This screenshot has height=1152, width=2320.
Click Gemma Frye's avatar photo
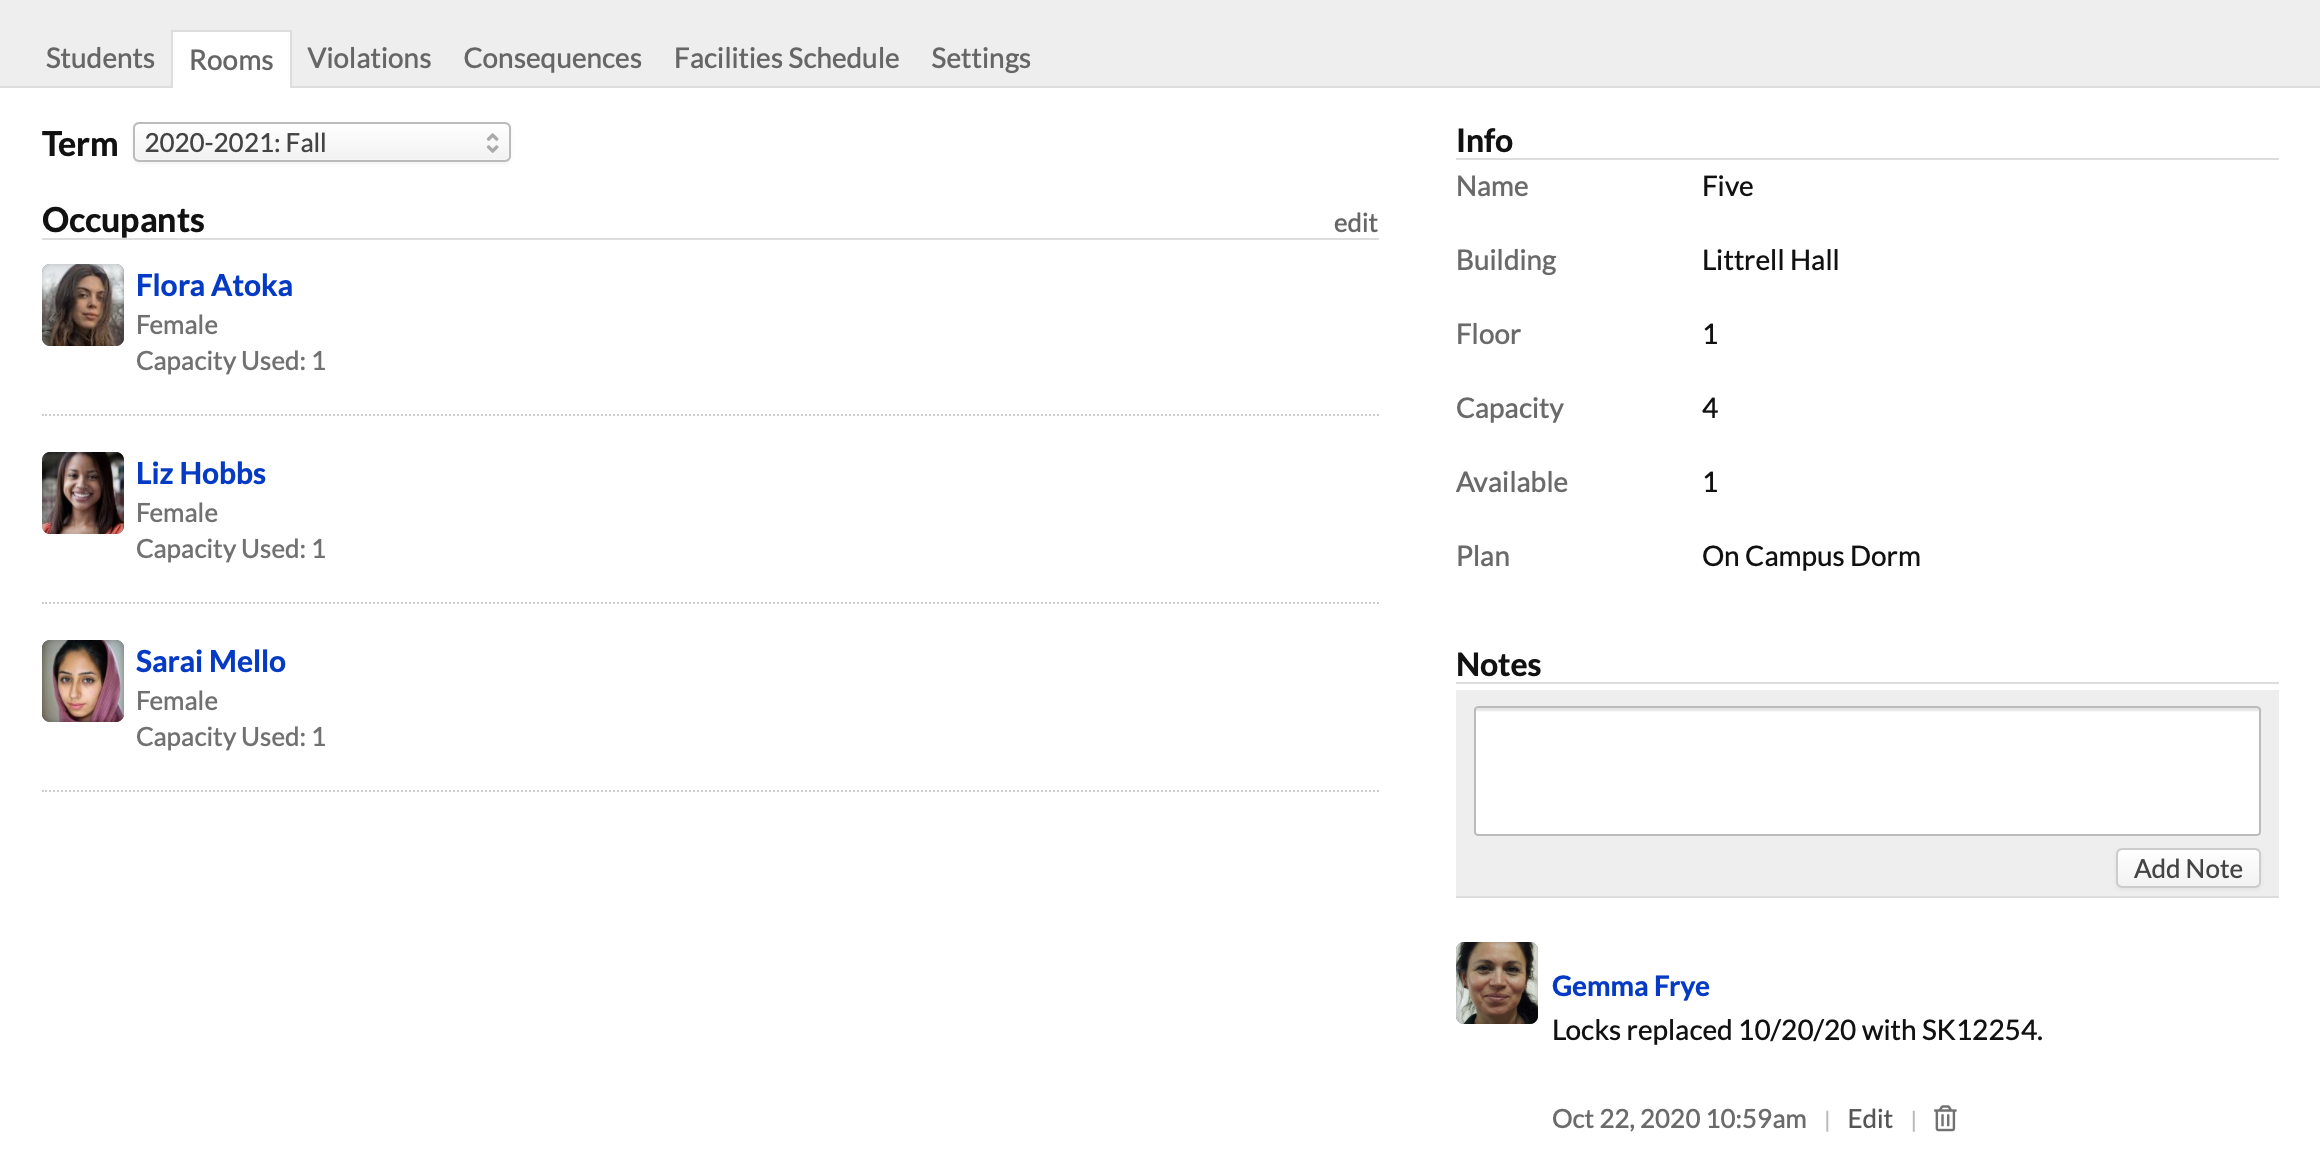[x=1496, y=983]
